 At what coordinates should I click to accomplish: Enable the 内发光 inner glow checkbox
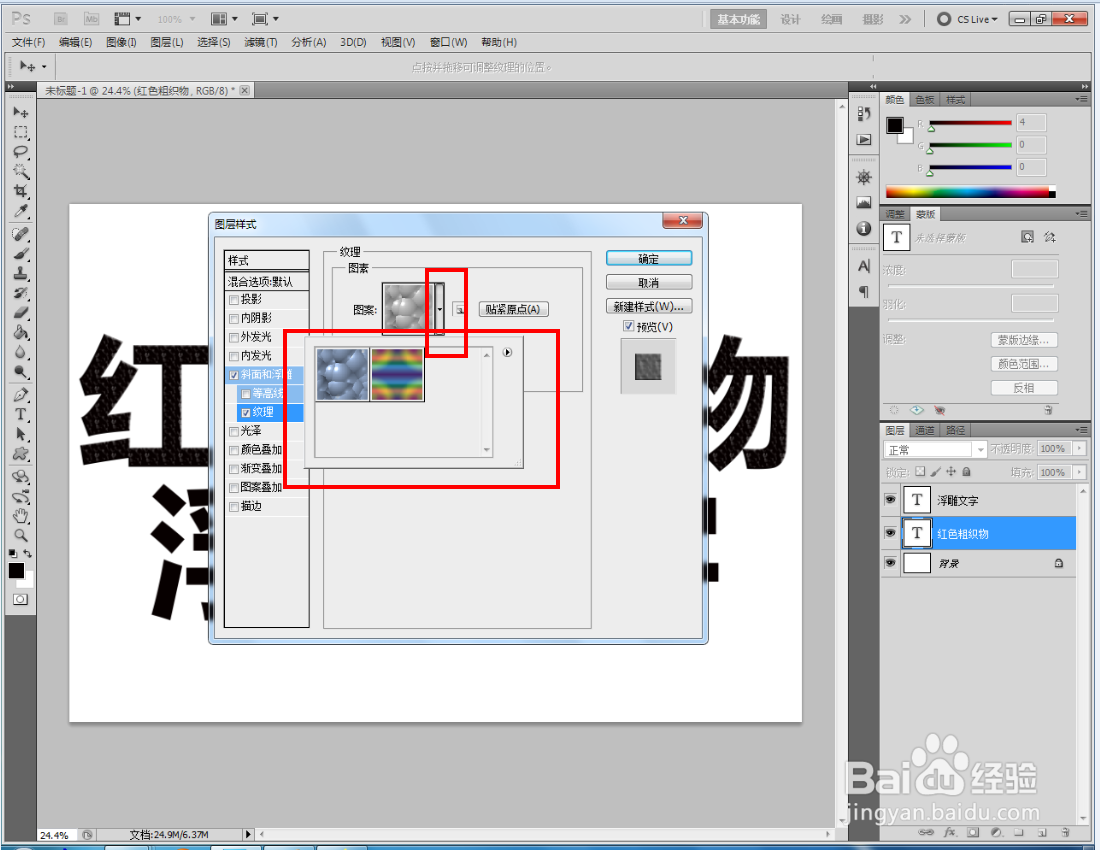pyautogui.click(x=234, y=356)
